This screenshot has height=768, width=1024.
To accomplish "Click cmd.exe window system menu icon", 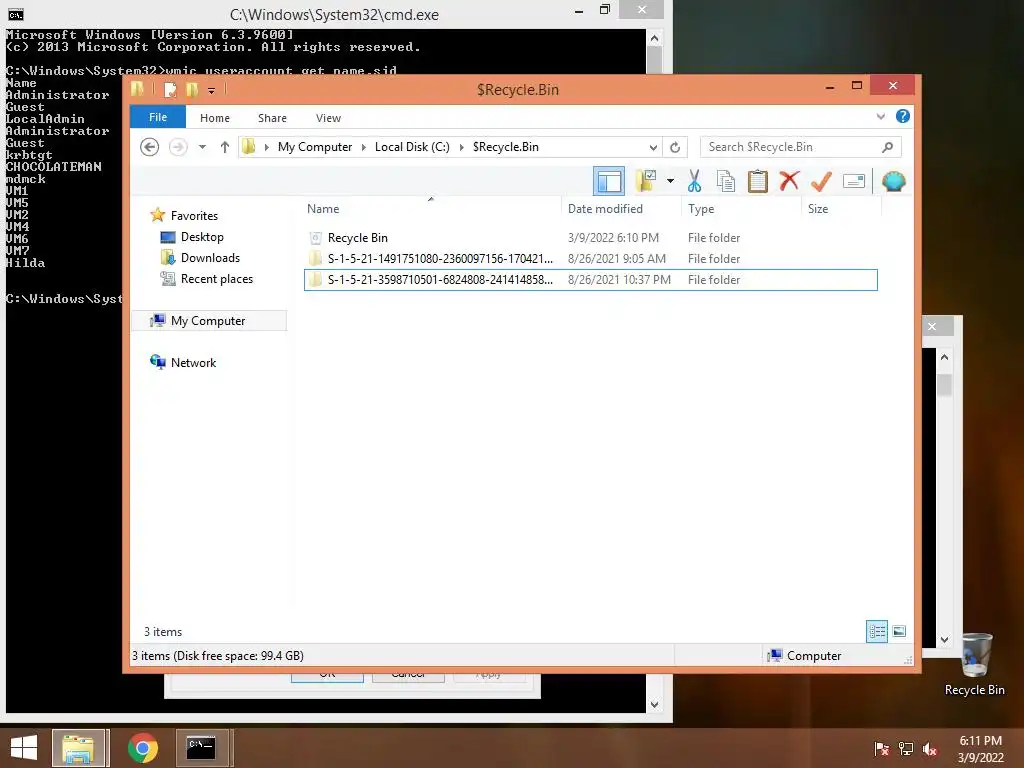I will pyautogui.click(x=16, y=14).
